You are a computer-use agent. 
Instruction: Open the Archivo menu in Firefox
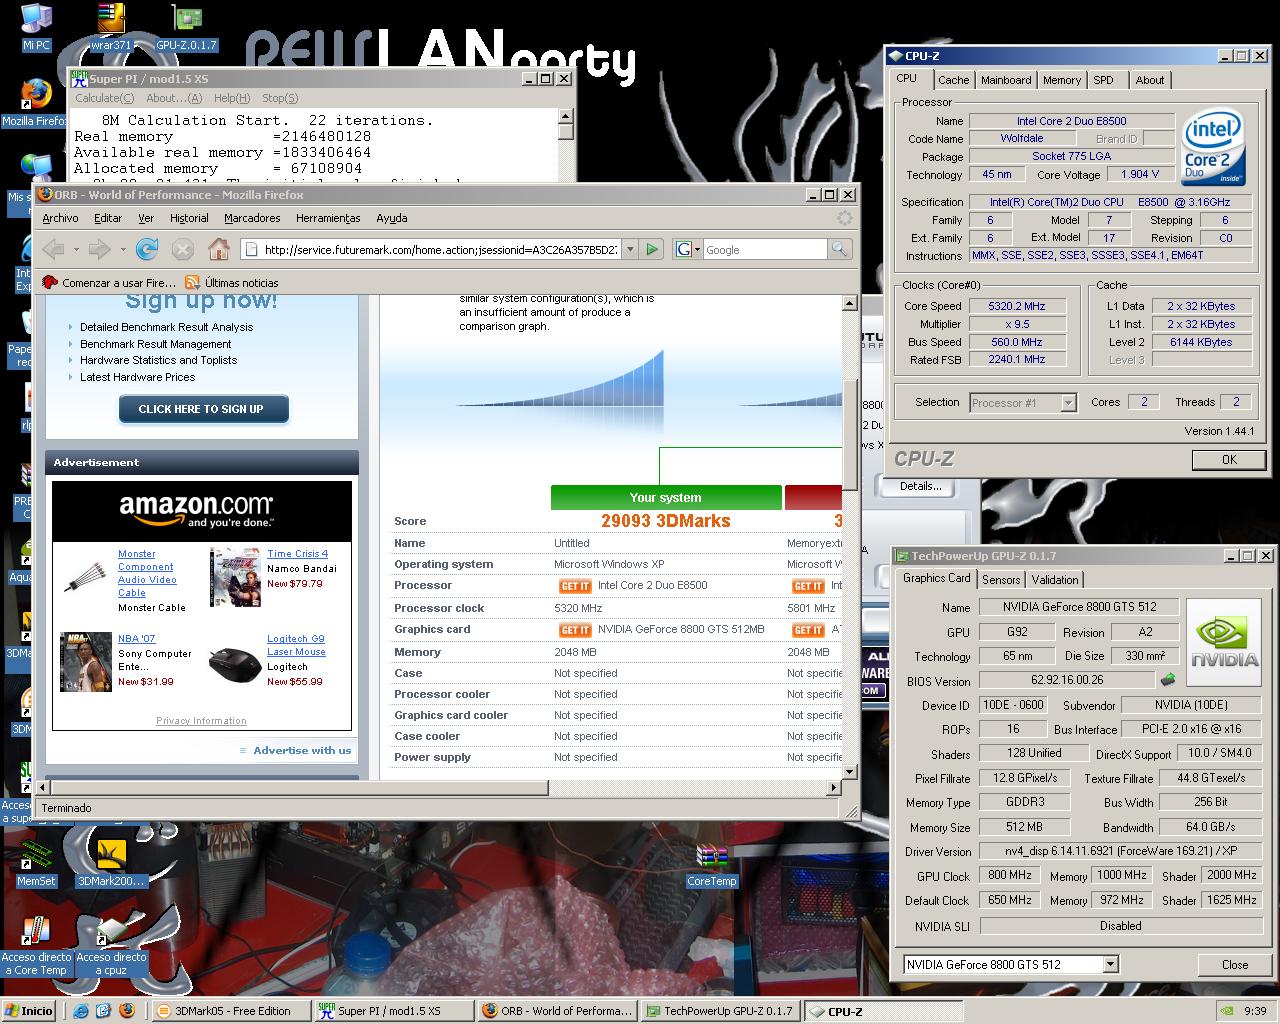pos(60,218)
